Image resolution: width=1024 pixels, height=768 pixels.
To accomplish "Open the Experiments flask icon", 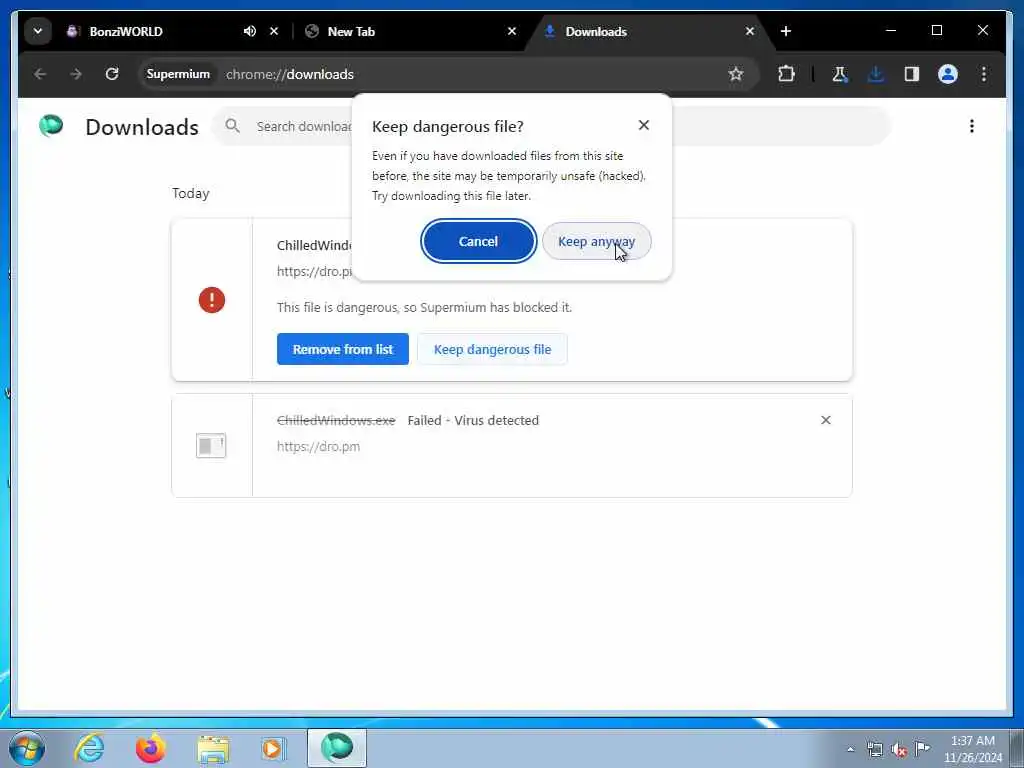I will [840, 74].
